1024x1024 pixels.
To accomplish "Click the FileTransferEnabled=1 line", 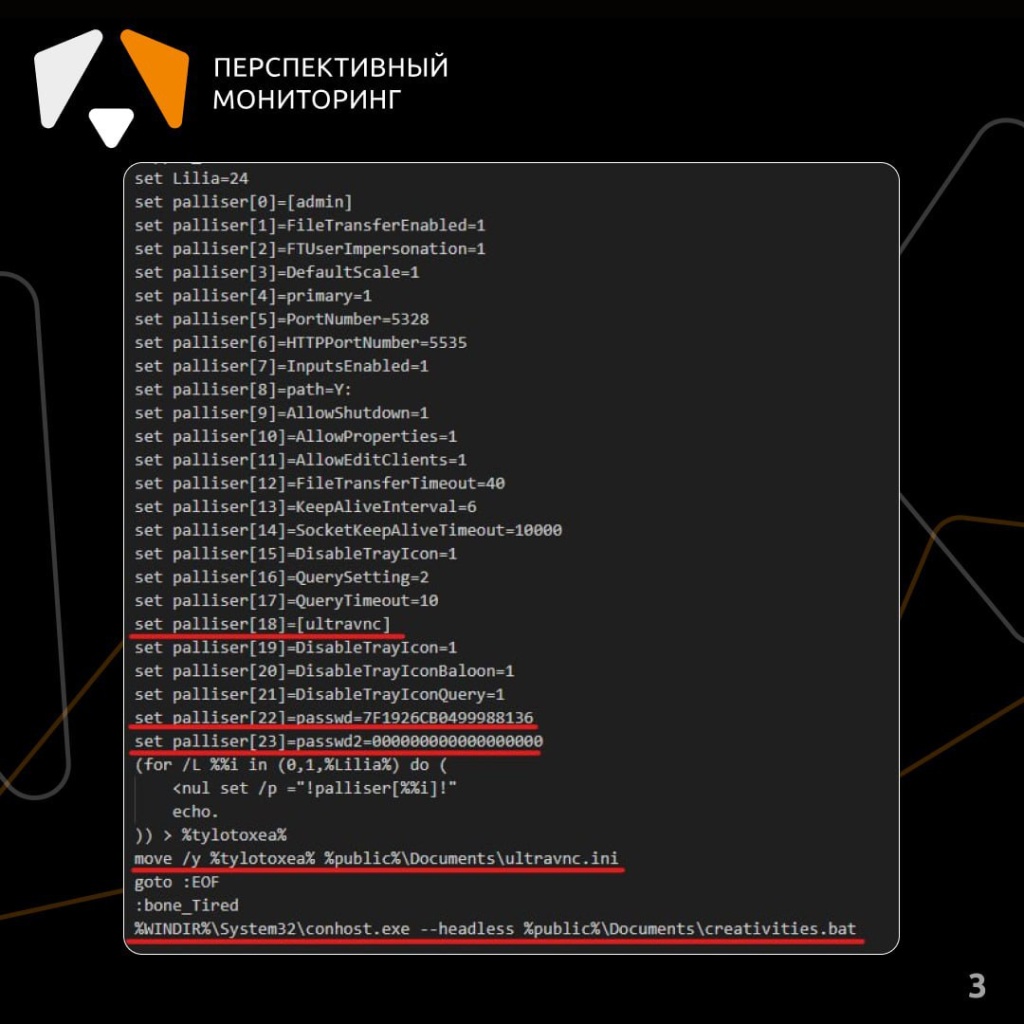I will point(310,225).
